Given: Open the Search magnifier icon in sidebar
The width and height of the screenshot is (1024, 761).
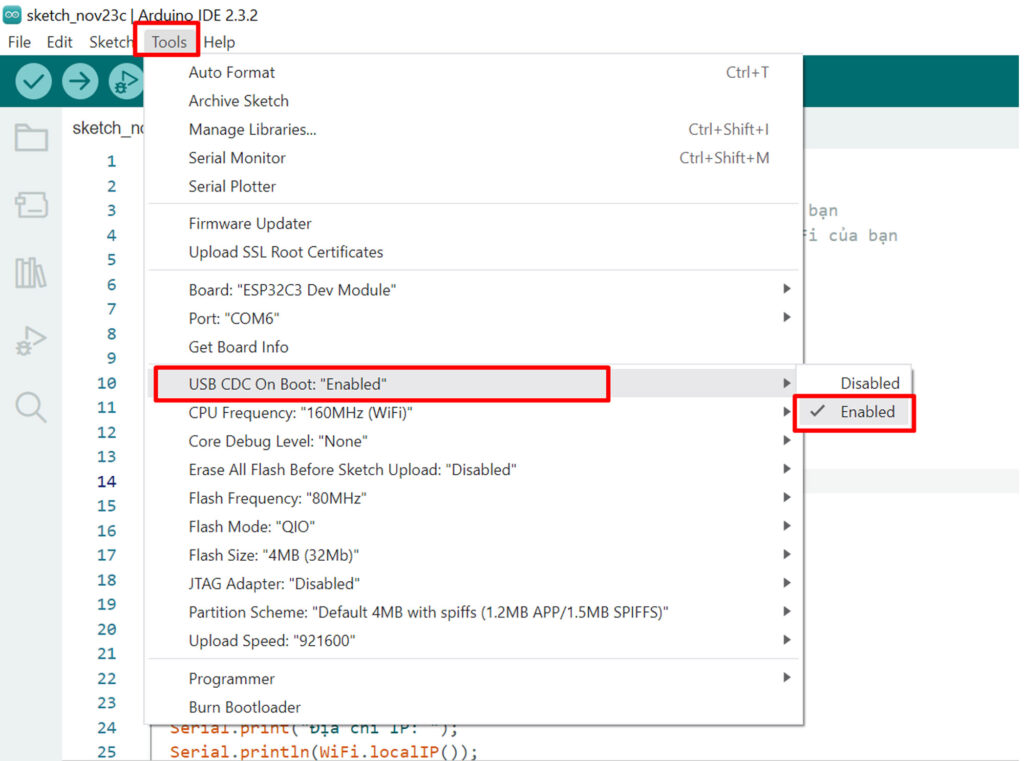Looking at the screenshot, I should [x=31, y=407].
